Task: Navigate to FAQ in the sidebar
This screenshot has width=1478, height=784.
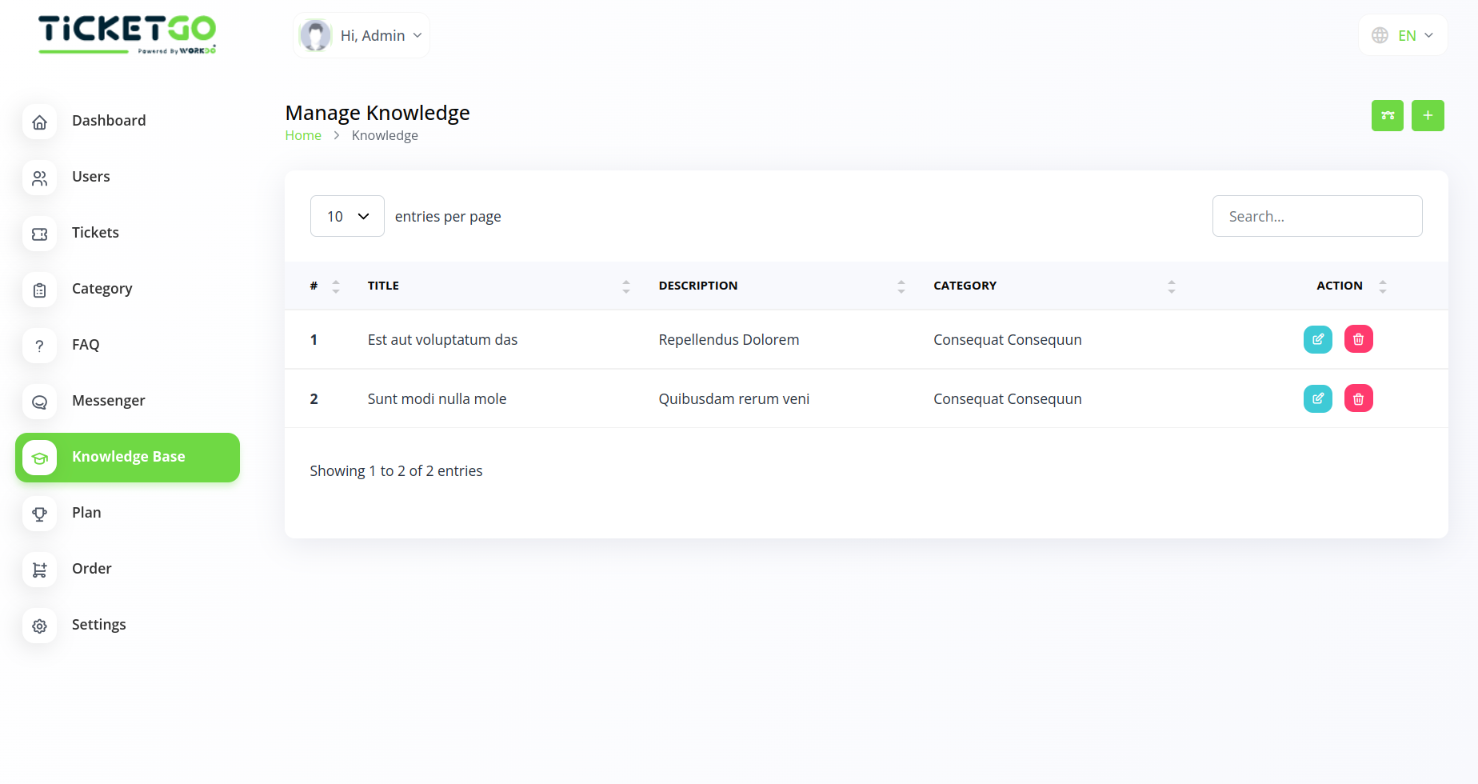Action: click(85, 344)
